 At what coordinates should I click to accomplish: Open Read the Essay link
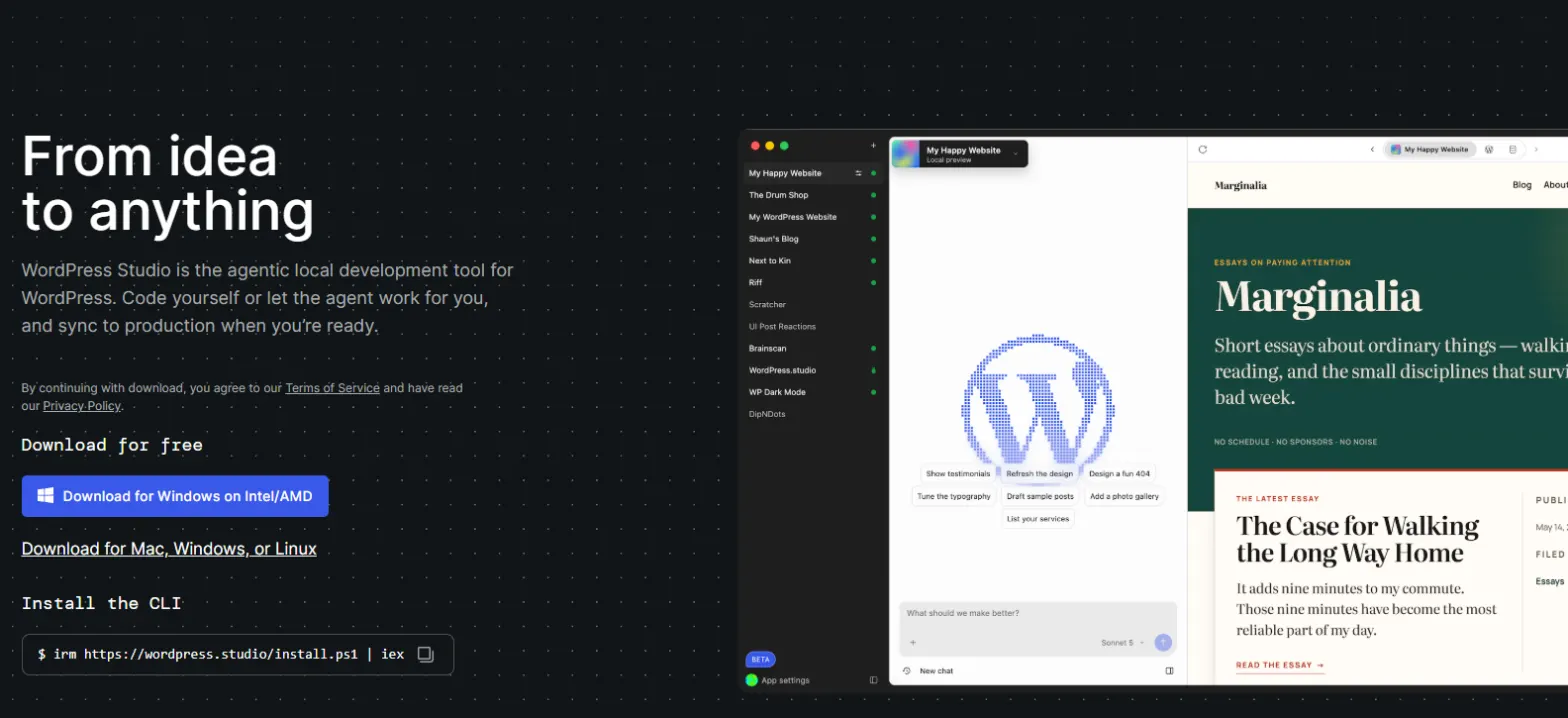(x=1280, y=665)
